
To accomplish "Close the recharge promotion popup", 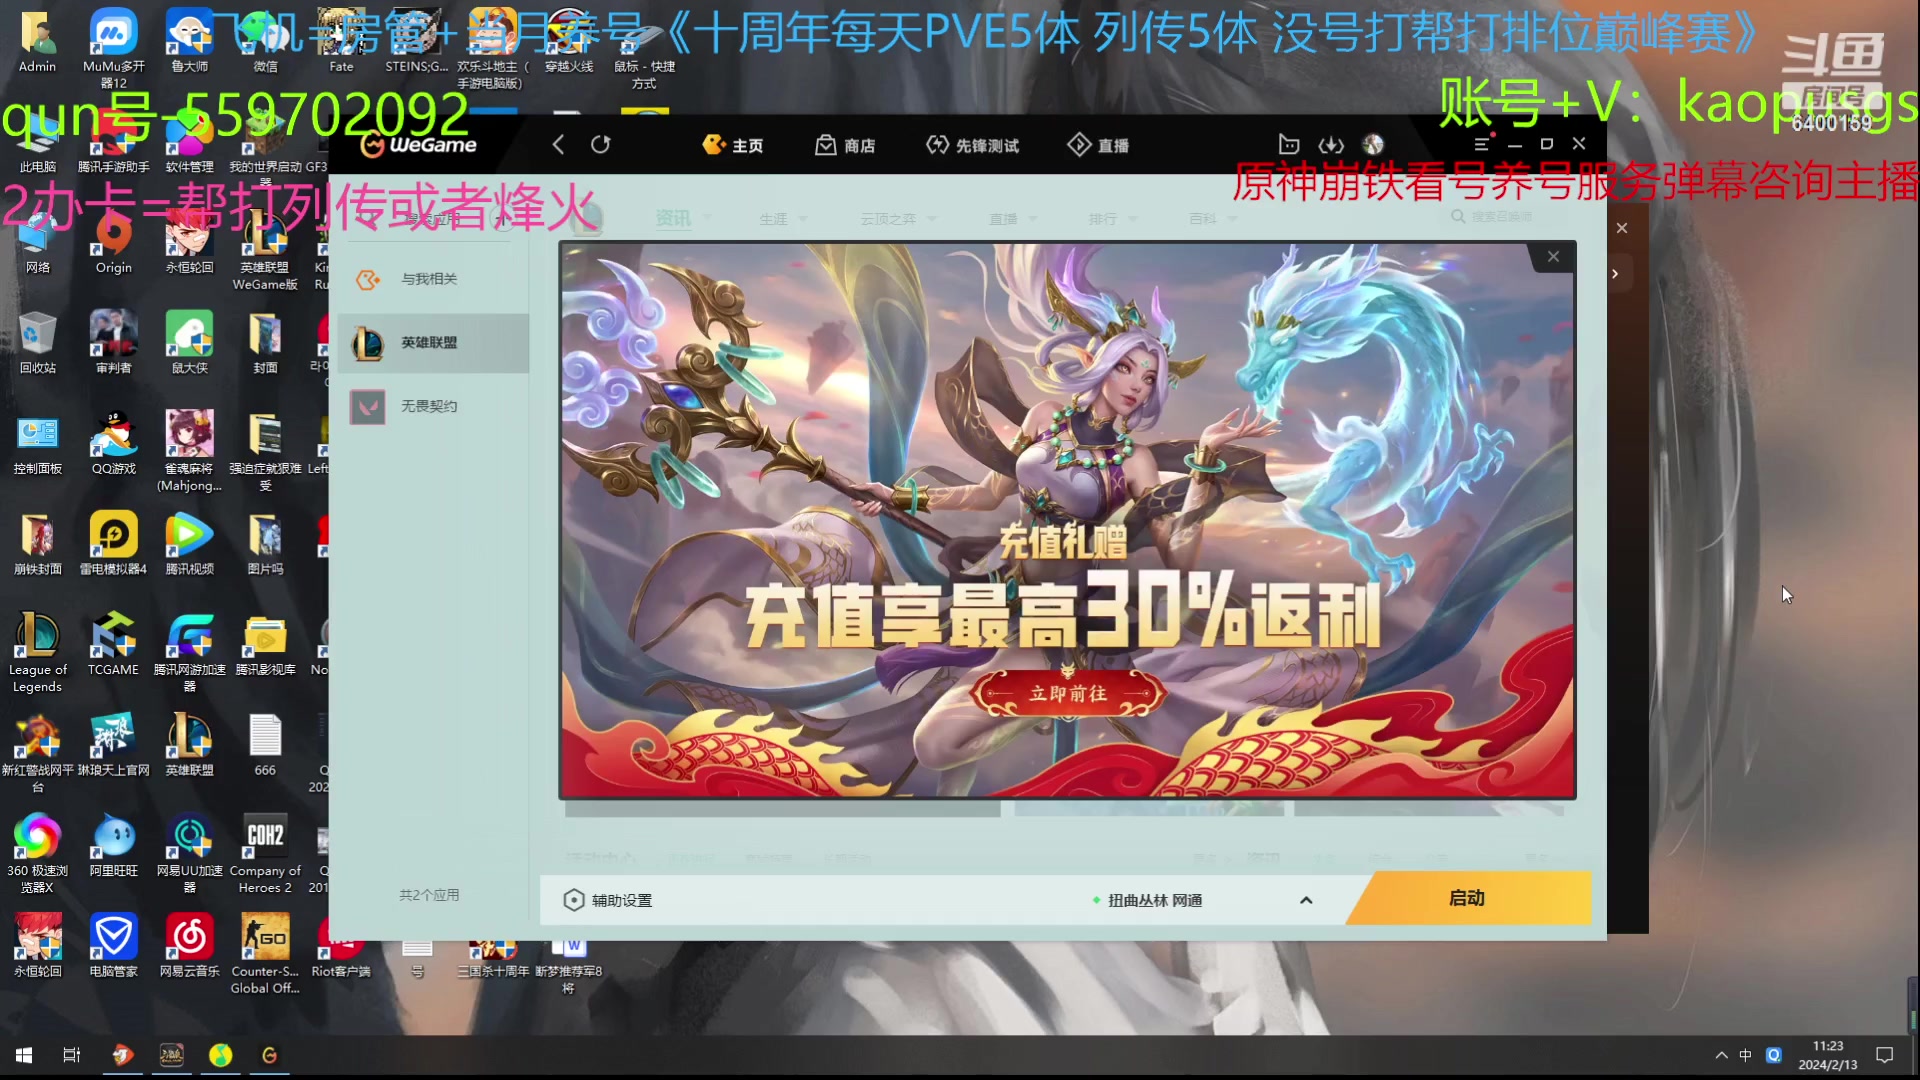I will [1553, 257].
